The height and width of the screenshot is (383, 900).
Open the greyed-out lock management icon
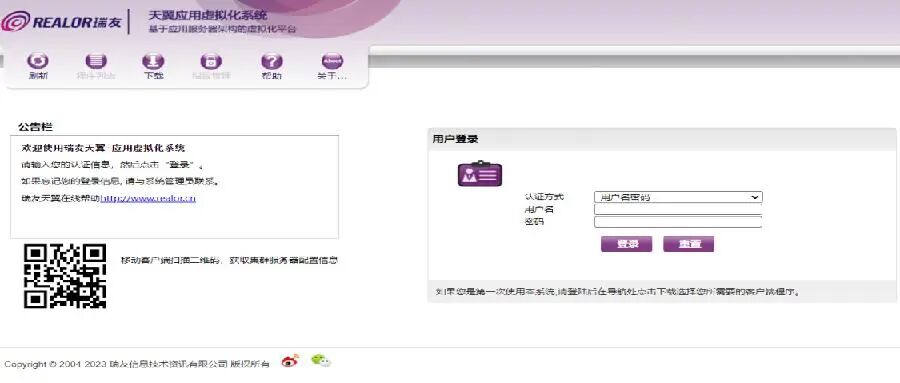click(x=211, y=61)
